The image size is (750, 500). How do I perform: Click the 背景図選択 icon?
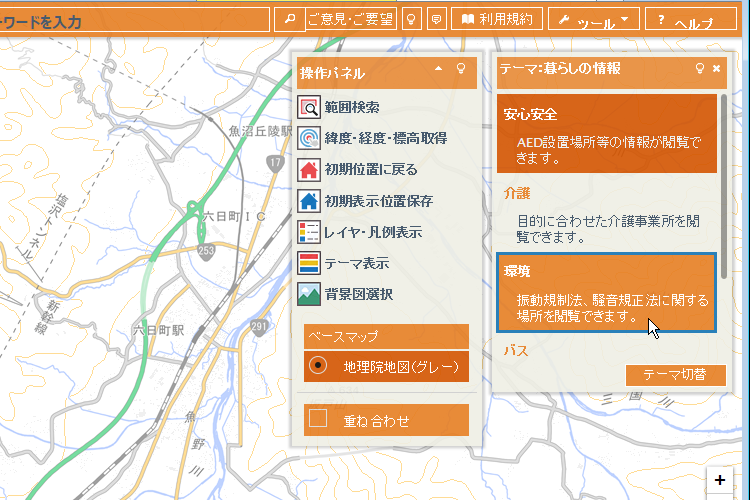[309, 295]
